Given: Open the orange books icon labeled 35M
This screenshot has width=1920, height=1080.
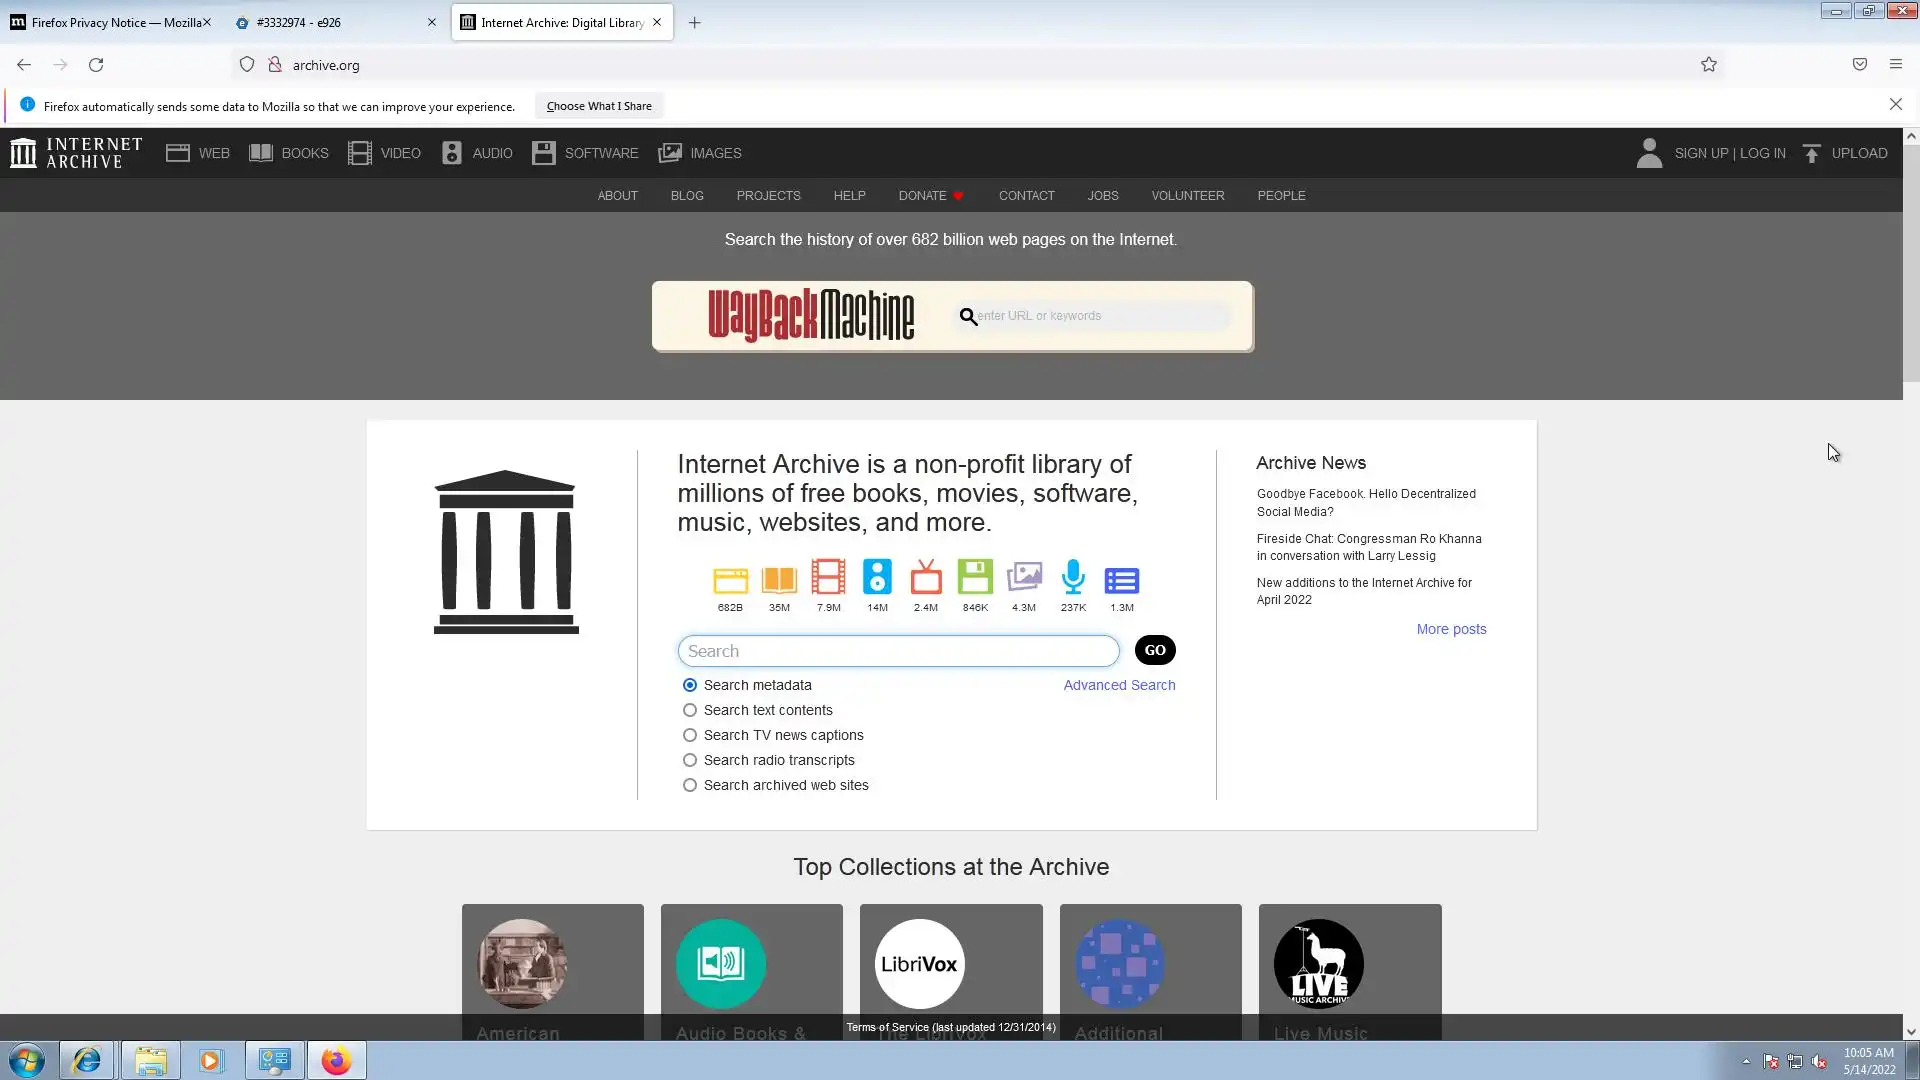Looking at the screenshot, I should point(779,580).
